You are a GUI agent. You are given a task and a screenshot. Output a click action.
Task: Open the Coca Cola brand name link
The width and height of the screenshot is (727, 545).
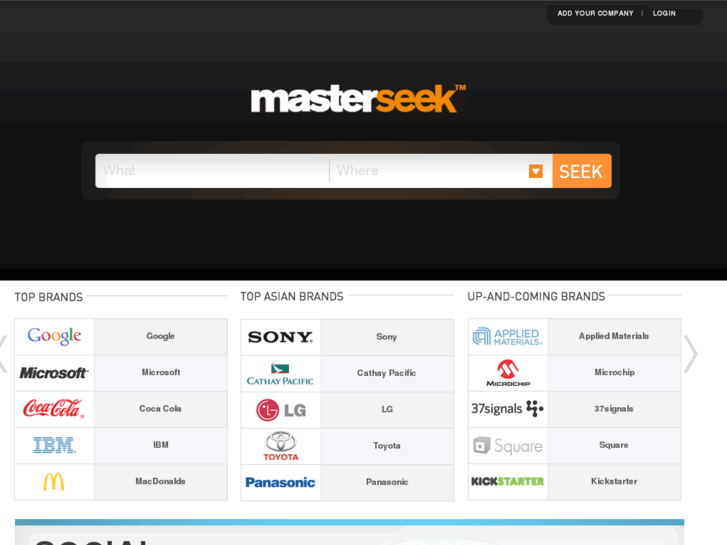click(160, 409)
